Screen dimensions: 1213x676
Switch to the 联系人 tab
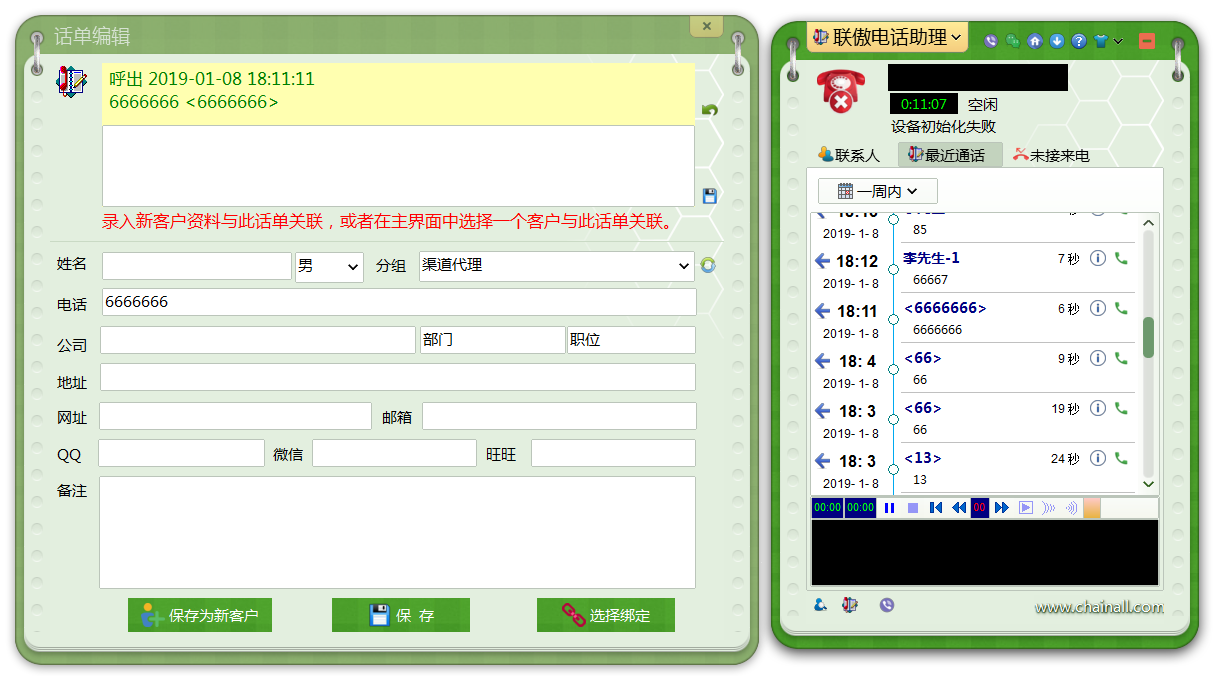[849, 155]
